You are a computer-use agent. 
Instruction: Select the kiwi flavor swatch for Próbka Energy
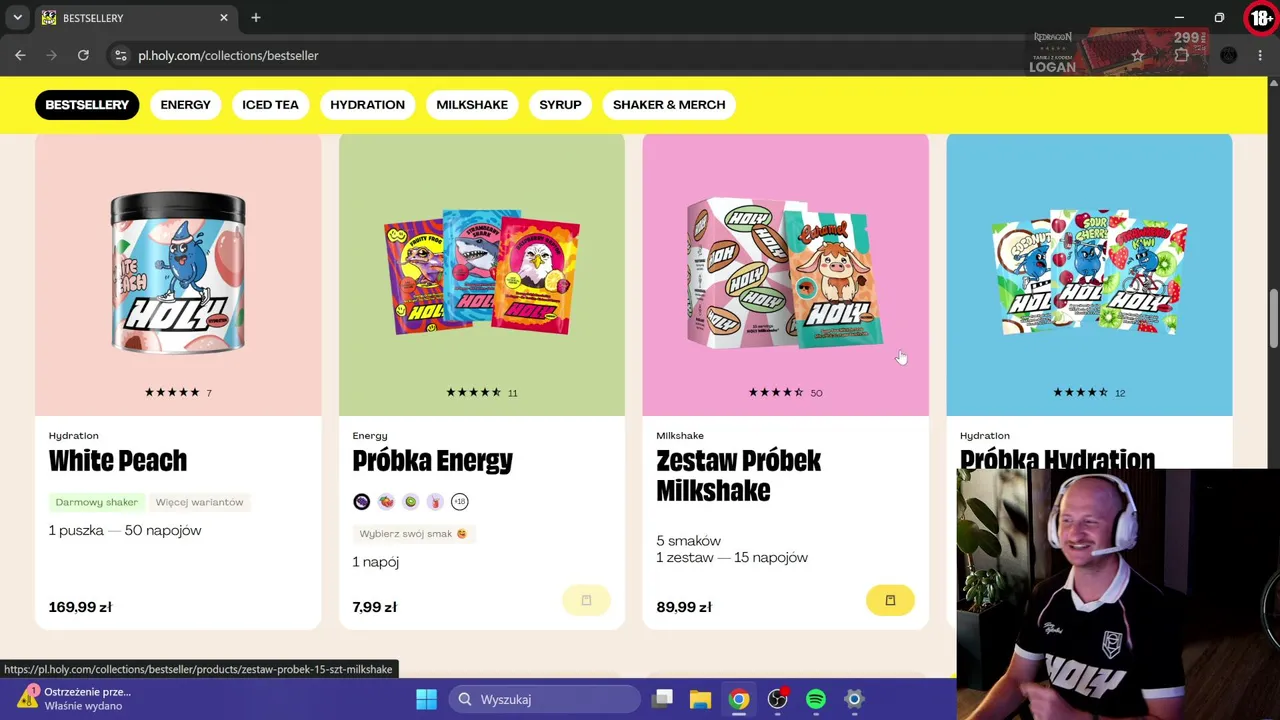pos(410,502)
